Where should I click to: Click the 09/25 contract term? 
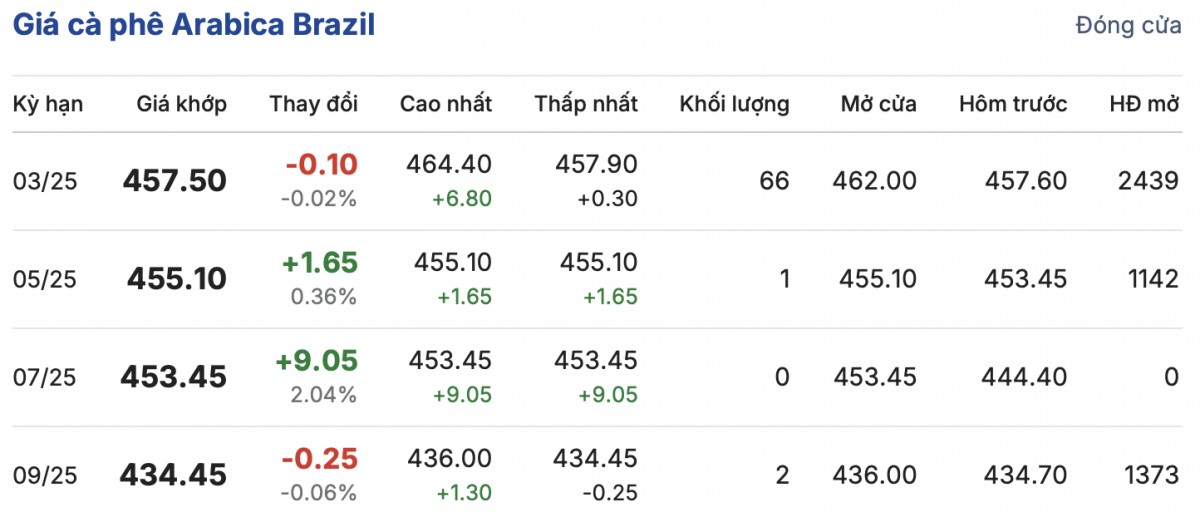(46, 474)
